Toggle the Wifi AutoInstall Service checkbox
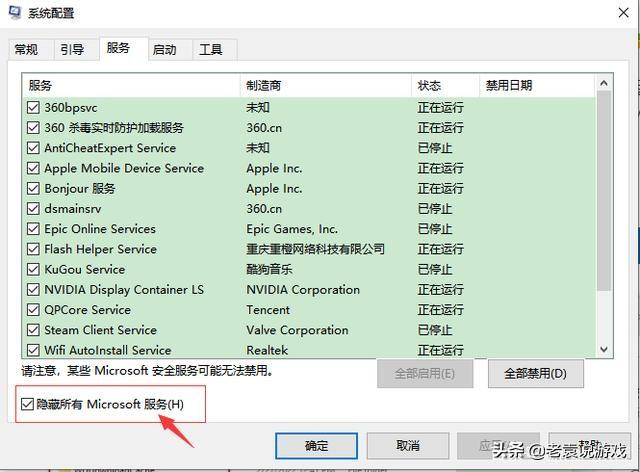This screenshot has width=640, height=472. (x=33, y=350)
